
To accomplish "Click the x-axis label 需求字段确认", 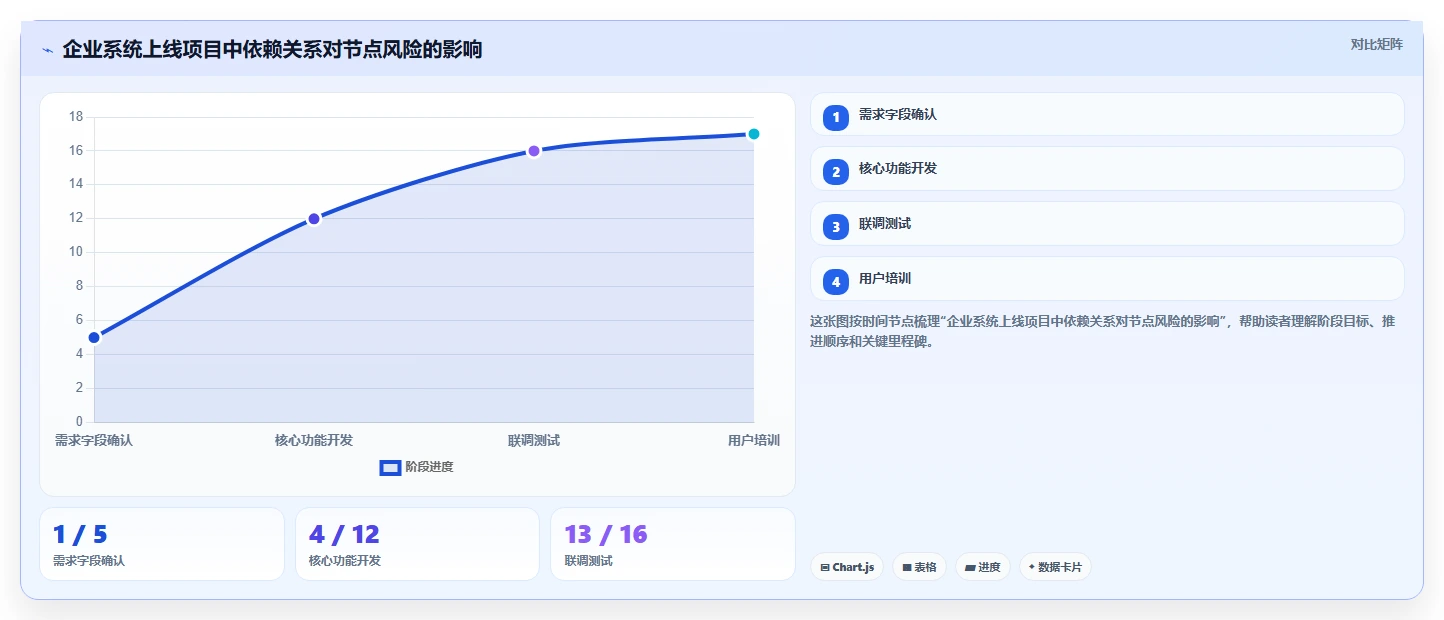I will (x=94, y=440).
